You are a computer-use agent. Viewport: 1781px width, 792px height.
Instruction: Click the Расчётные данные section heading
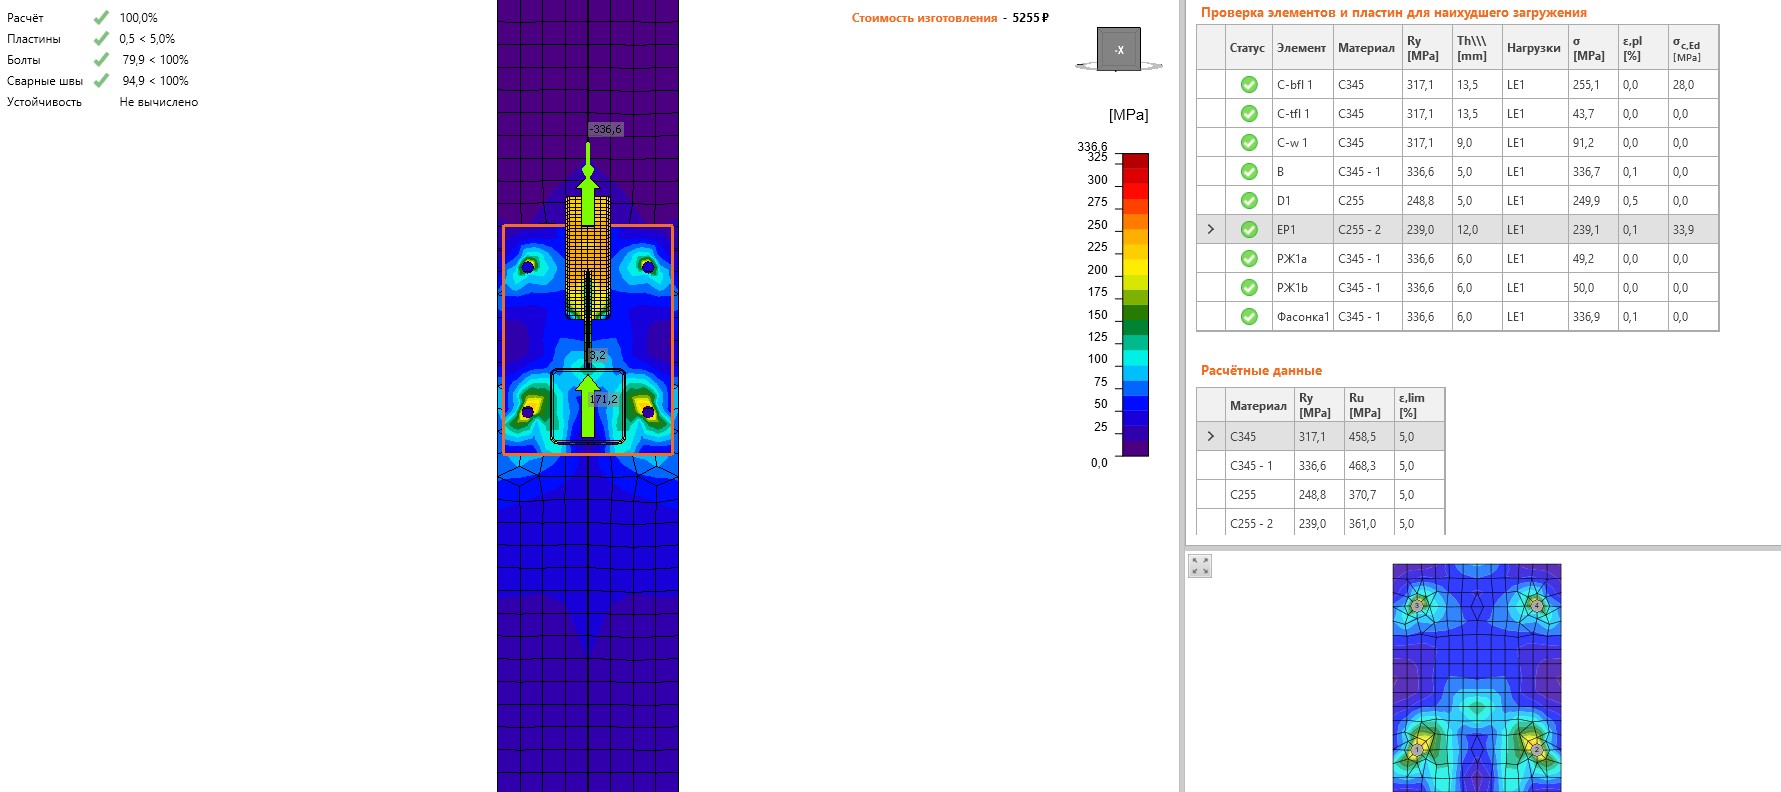pyautogui.click(x=1261, y=371)
